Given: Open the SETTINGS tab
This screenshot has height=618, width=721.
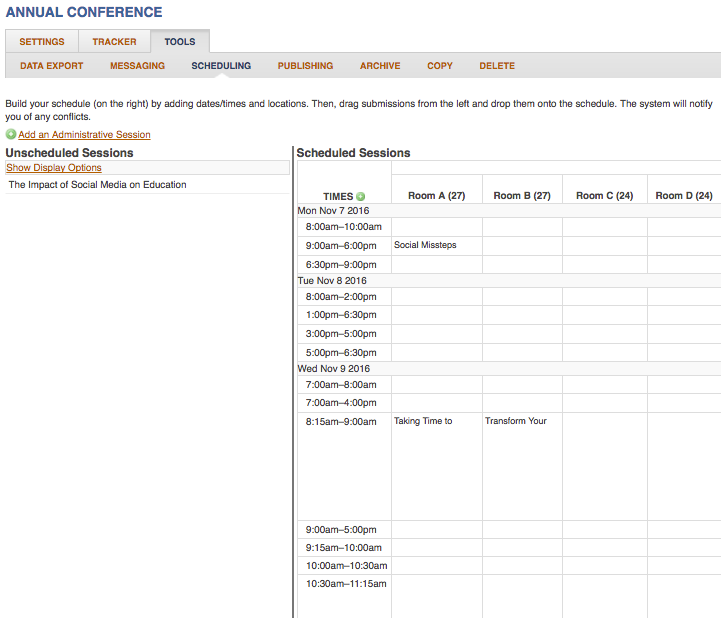Looking at the screenshot, I should click(x=42, y=41).
